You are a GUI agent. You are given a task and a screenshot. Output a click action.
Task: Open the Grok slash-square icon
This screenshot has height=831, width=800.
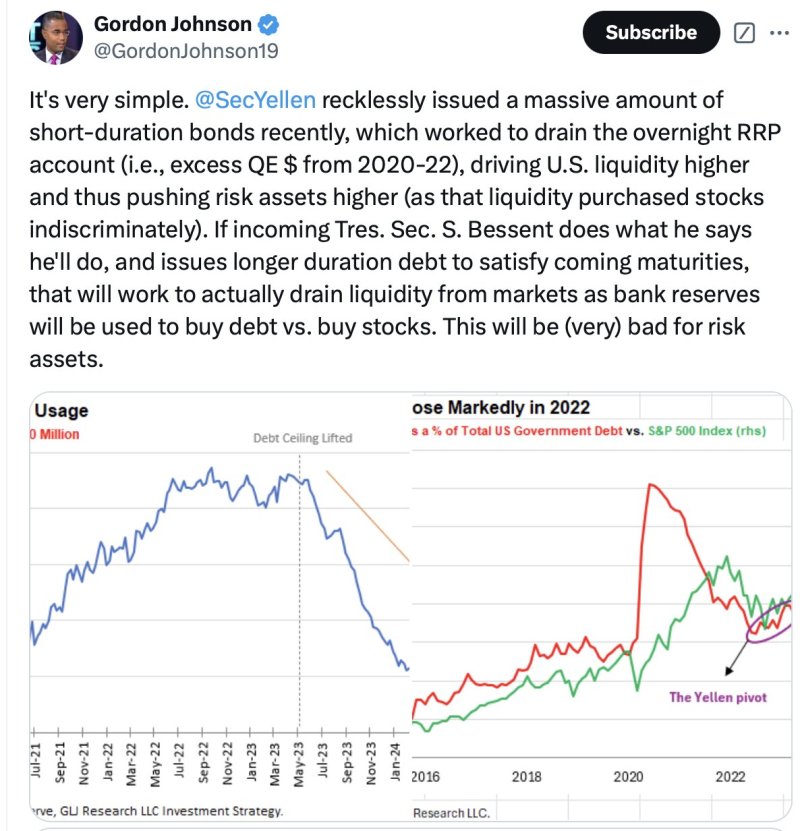point(743,32)
